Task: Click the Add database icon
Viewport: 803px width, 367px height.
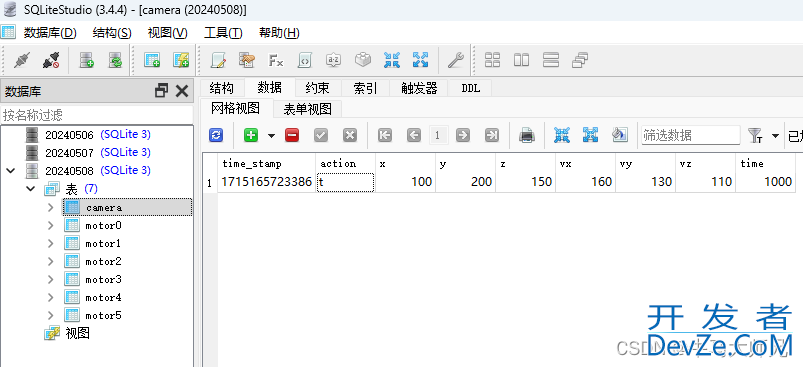Action: [87, 60]
